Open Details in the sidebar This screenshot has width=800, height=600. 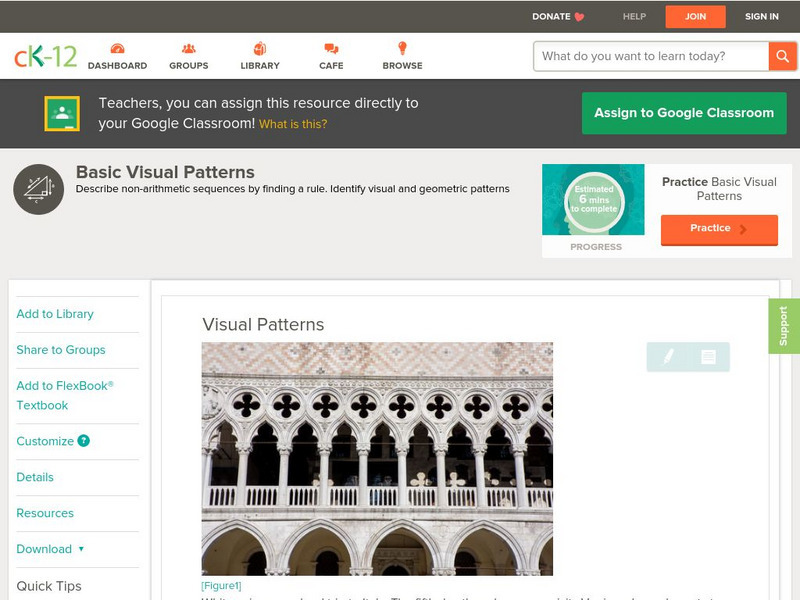35,477
